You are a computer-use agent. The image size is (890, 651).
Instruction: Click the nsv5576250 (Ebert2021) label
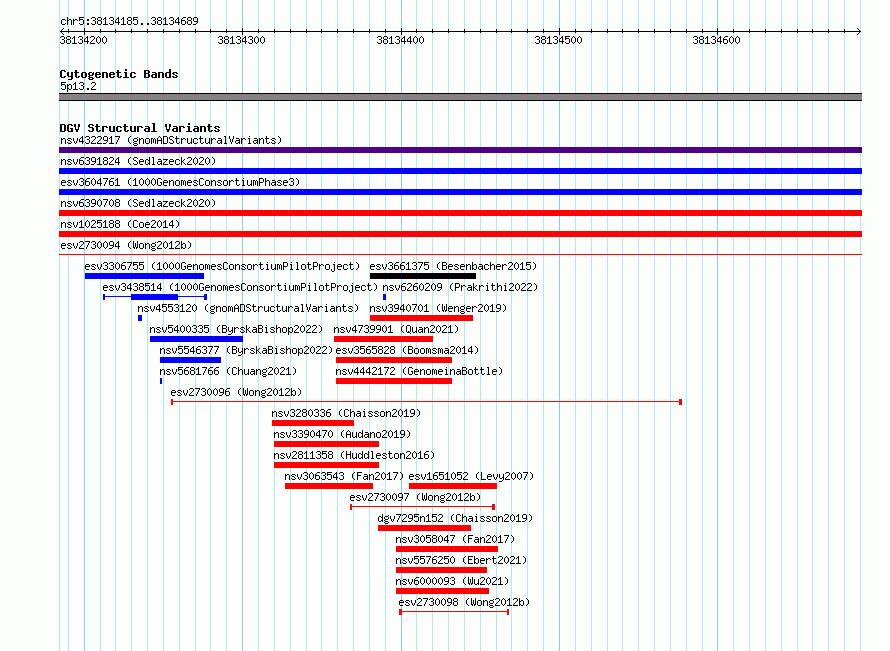click(461, 560)
